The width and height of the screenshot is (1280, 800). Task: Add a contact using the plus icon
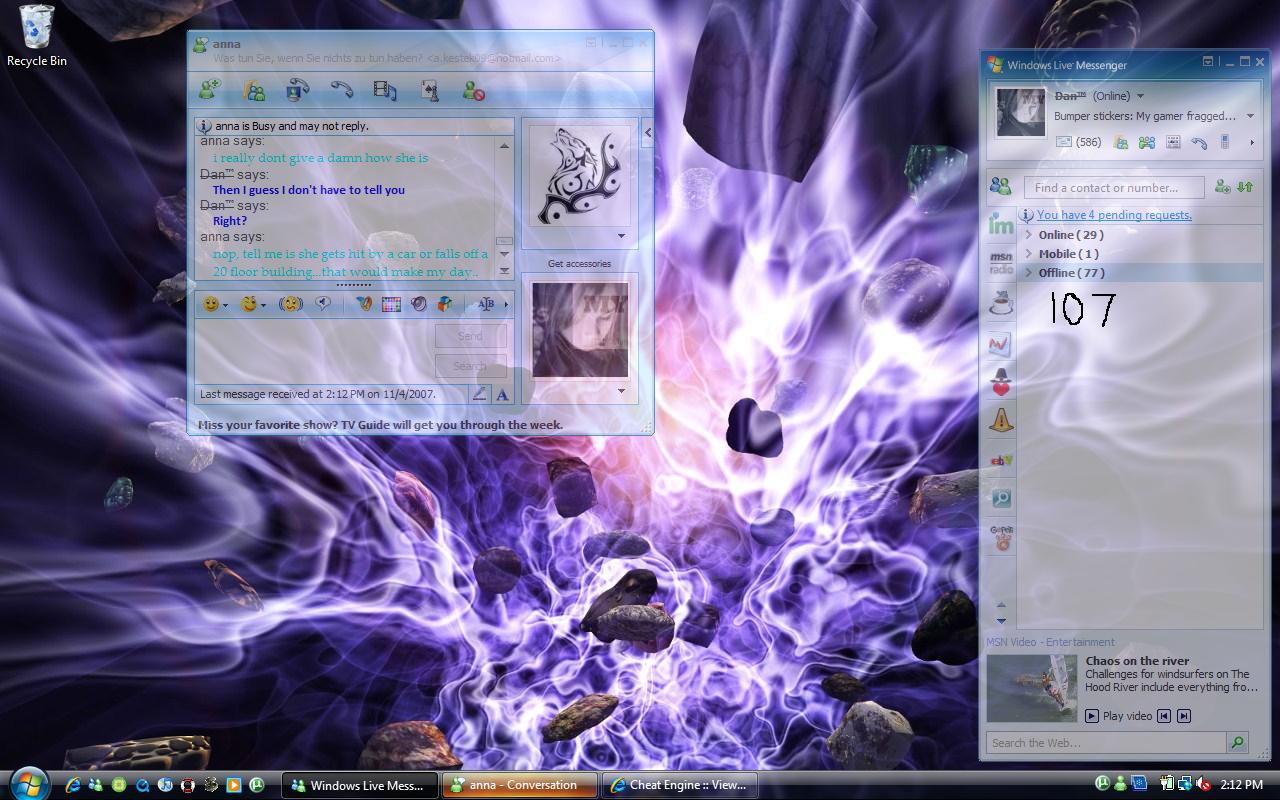pos(1222,187)
